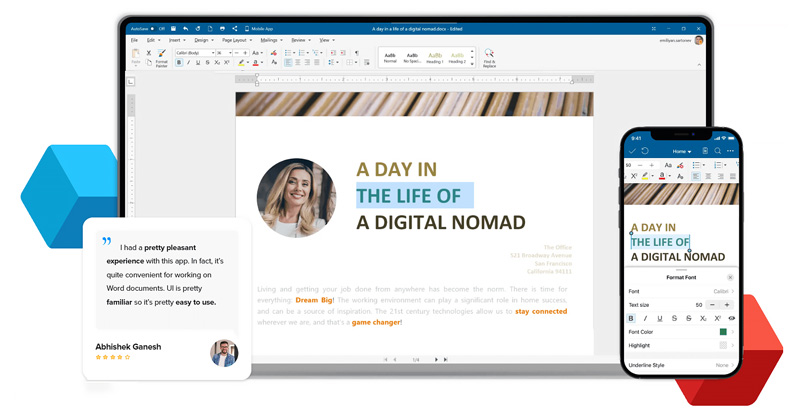Show paragraph marks with the pilcrow icon
This screenshot has height=414, width=800.
tap(357, 53)
